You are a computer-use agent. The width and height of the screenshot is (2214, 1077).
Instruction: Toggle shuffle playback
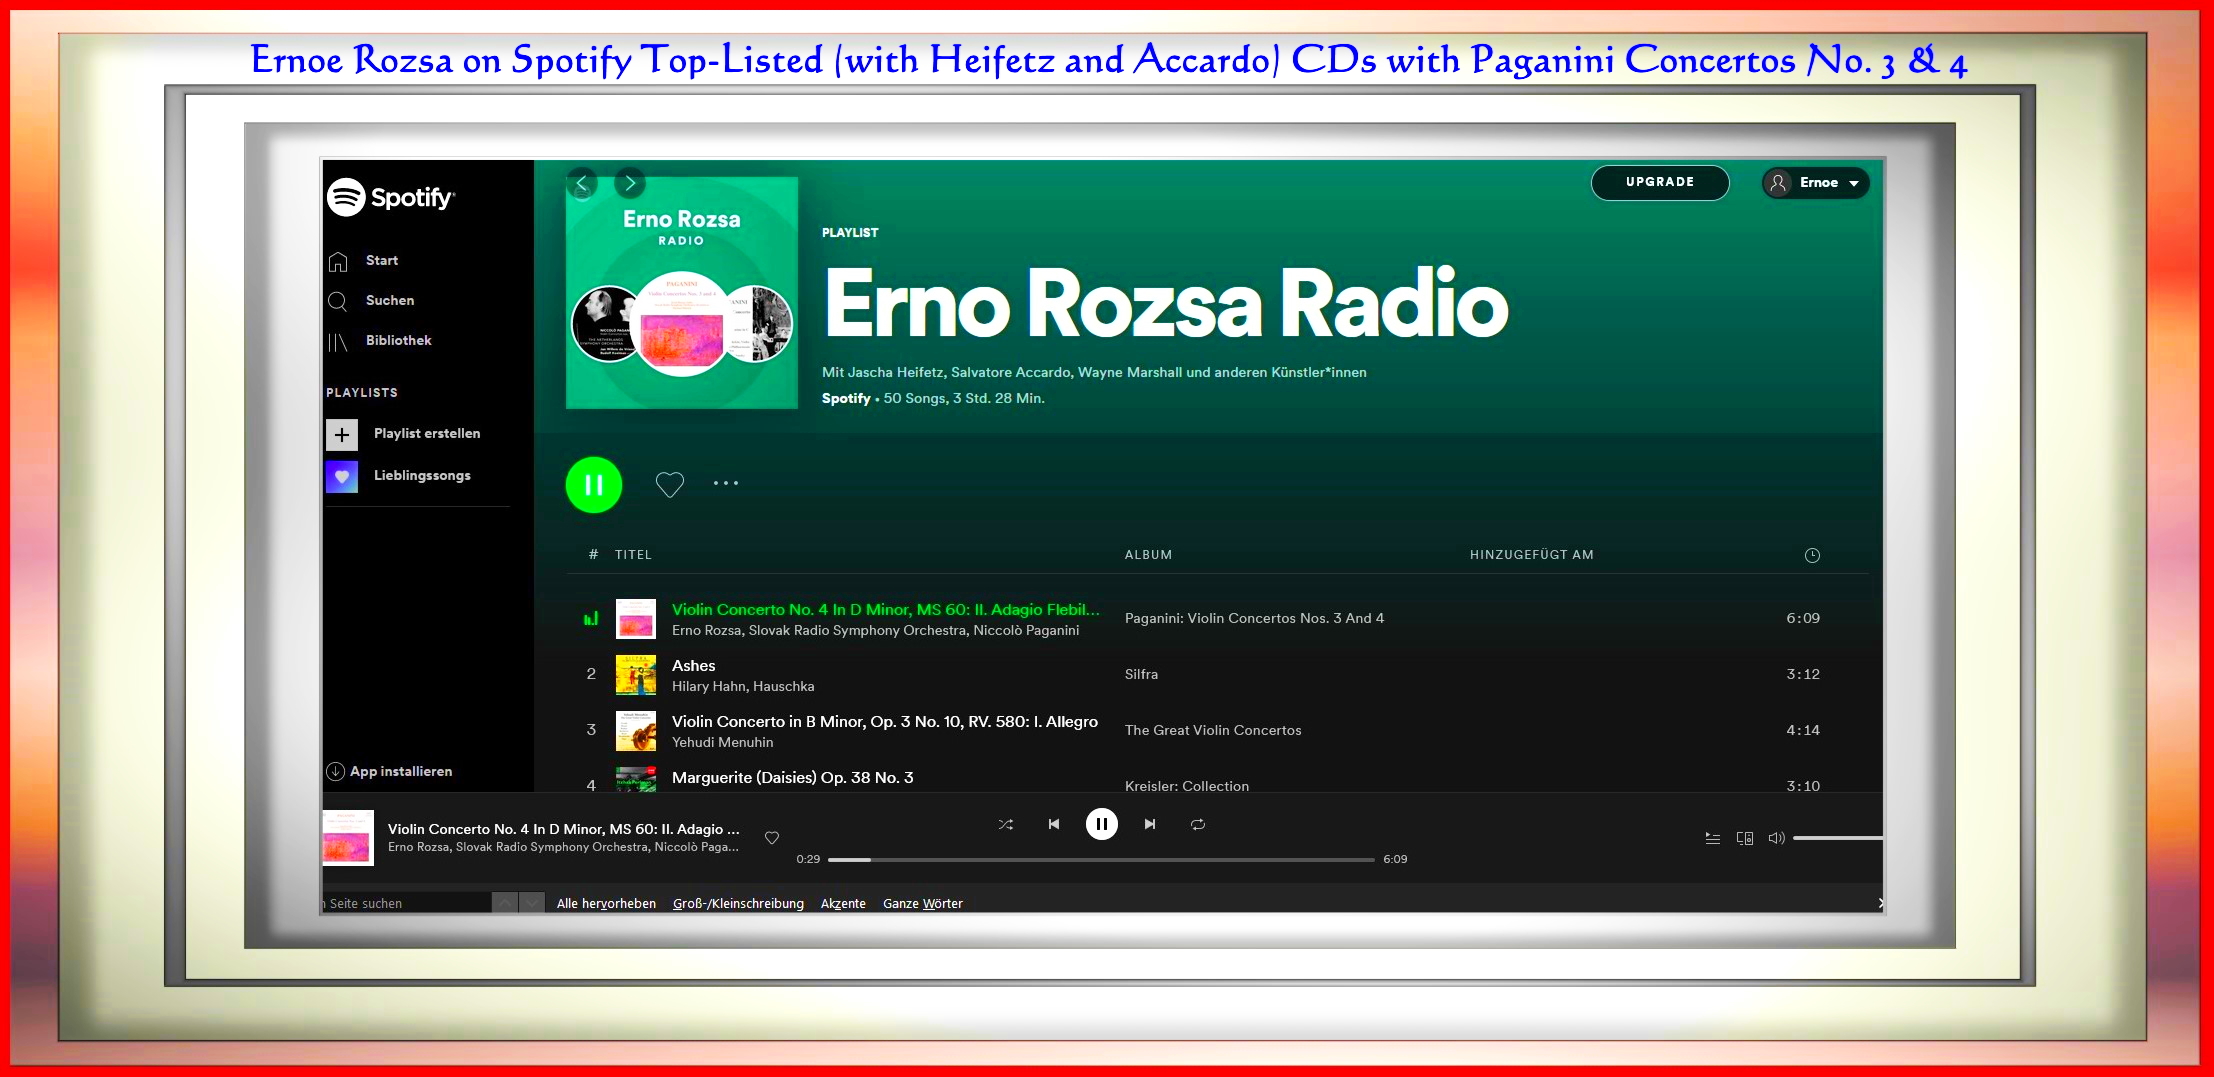(x=1006, y=824)
